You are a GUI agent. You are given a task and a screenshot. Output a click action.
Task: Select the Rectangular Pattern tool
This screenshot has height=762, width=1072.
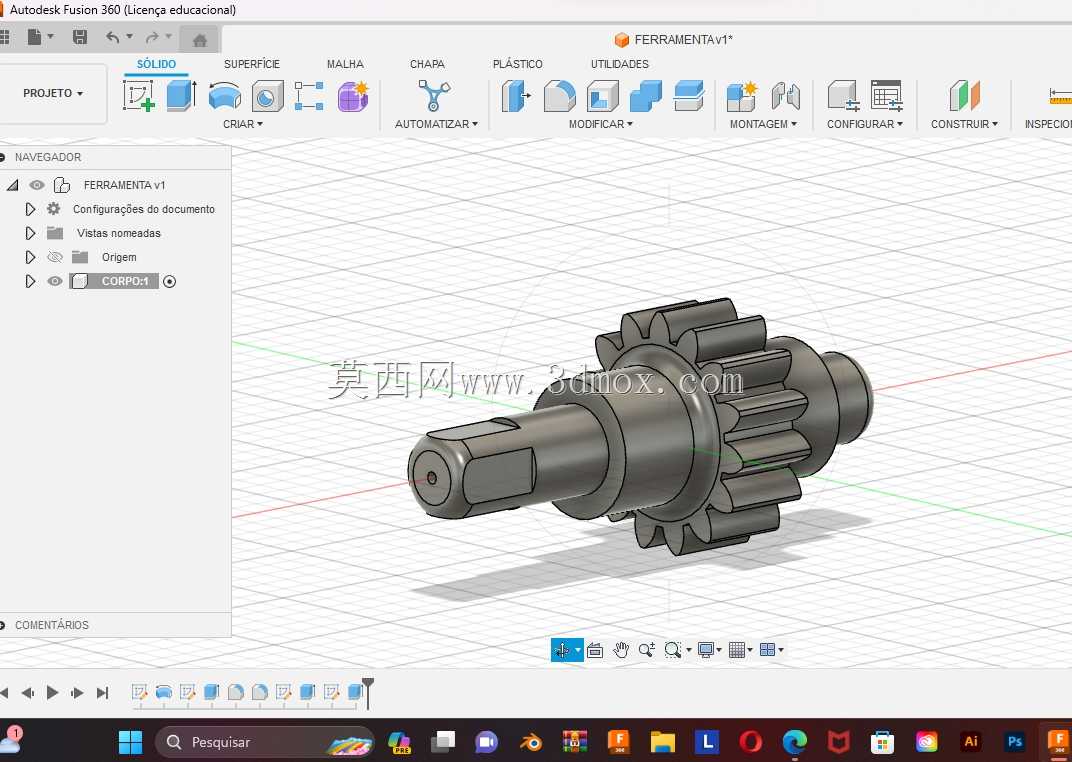tap(309, 96)
